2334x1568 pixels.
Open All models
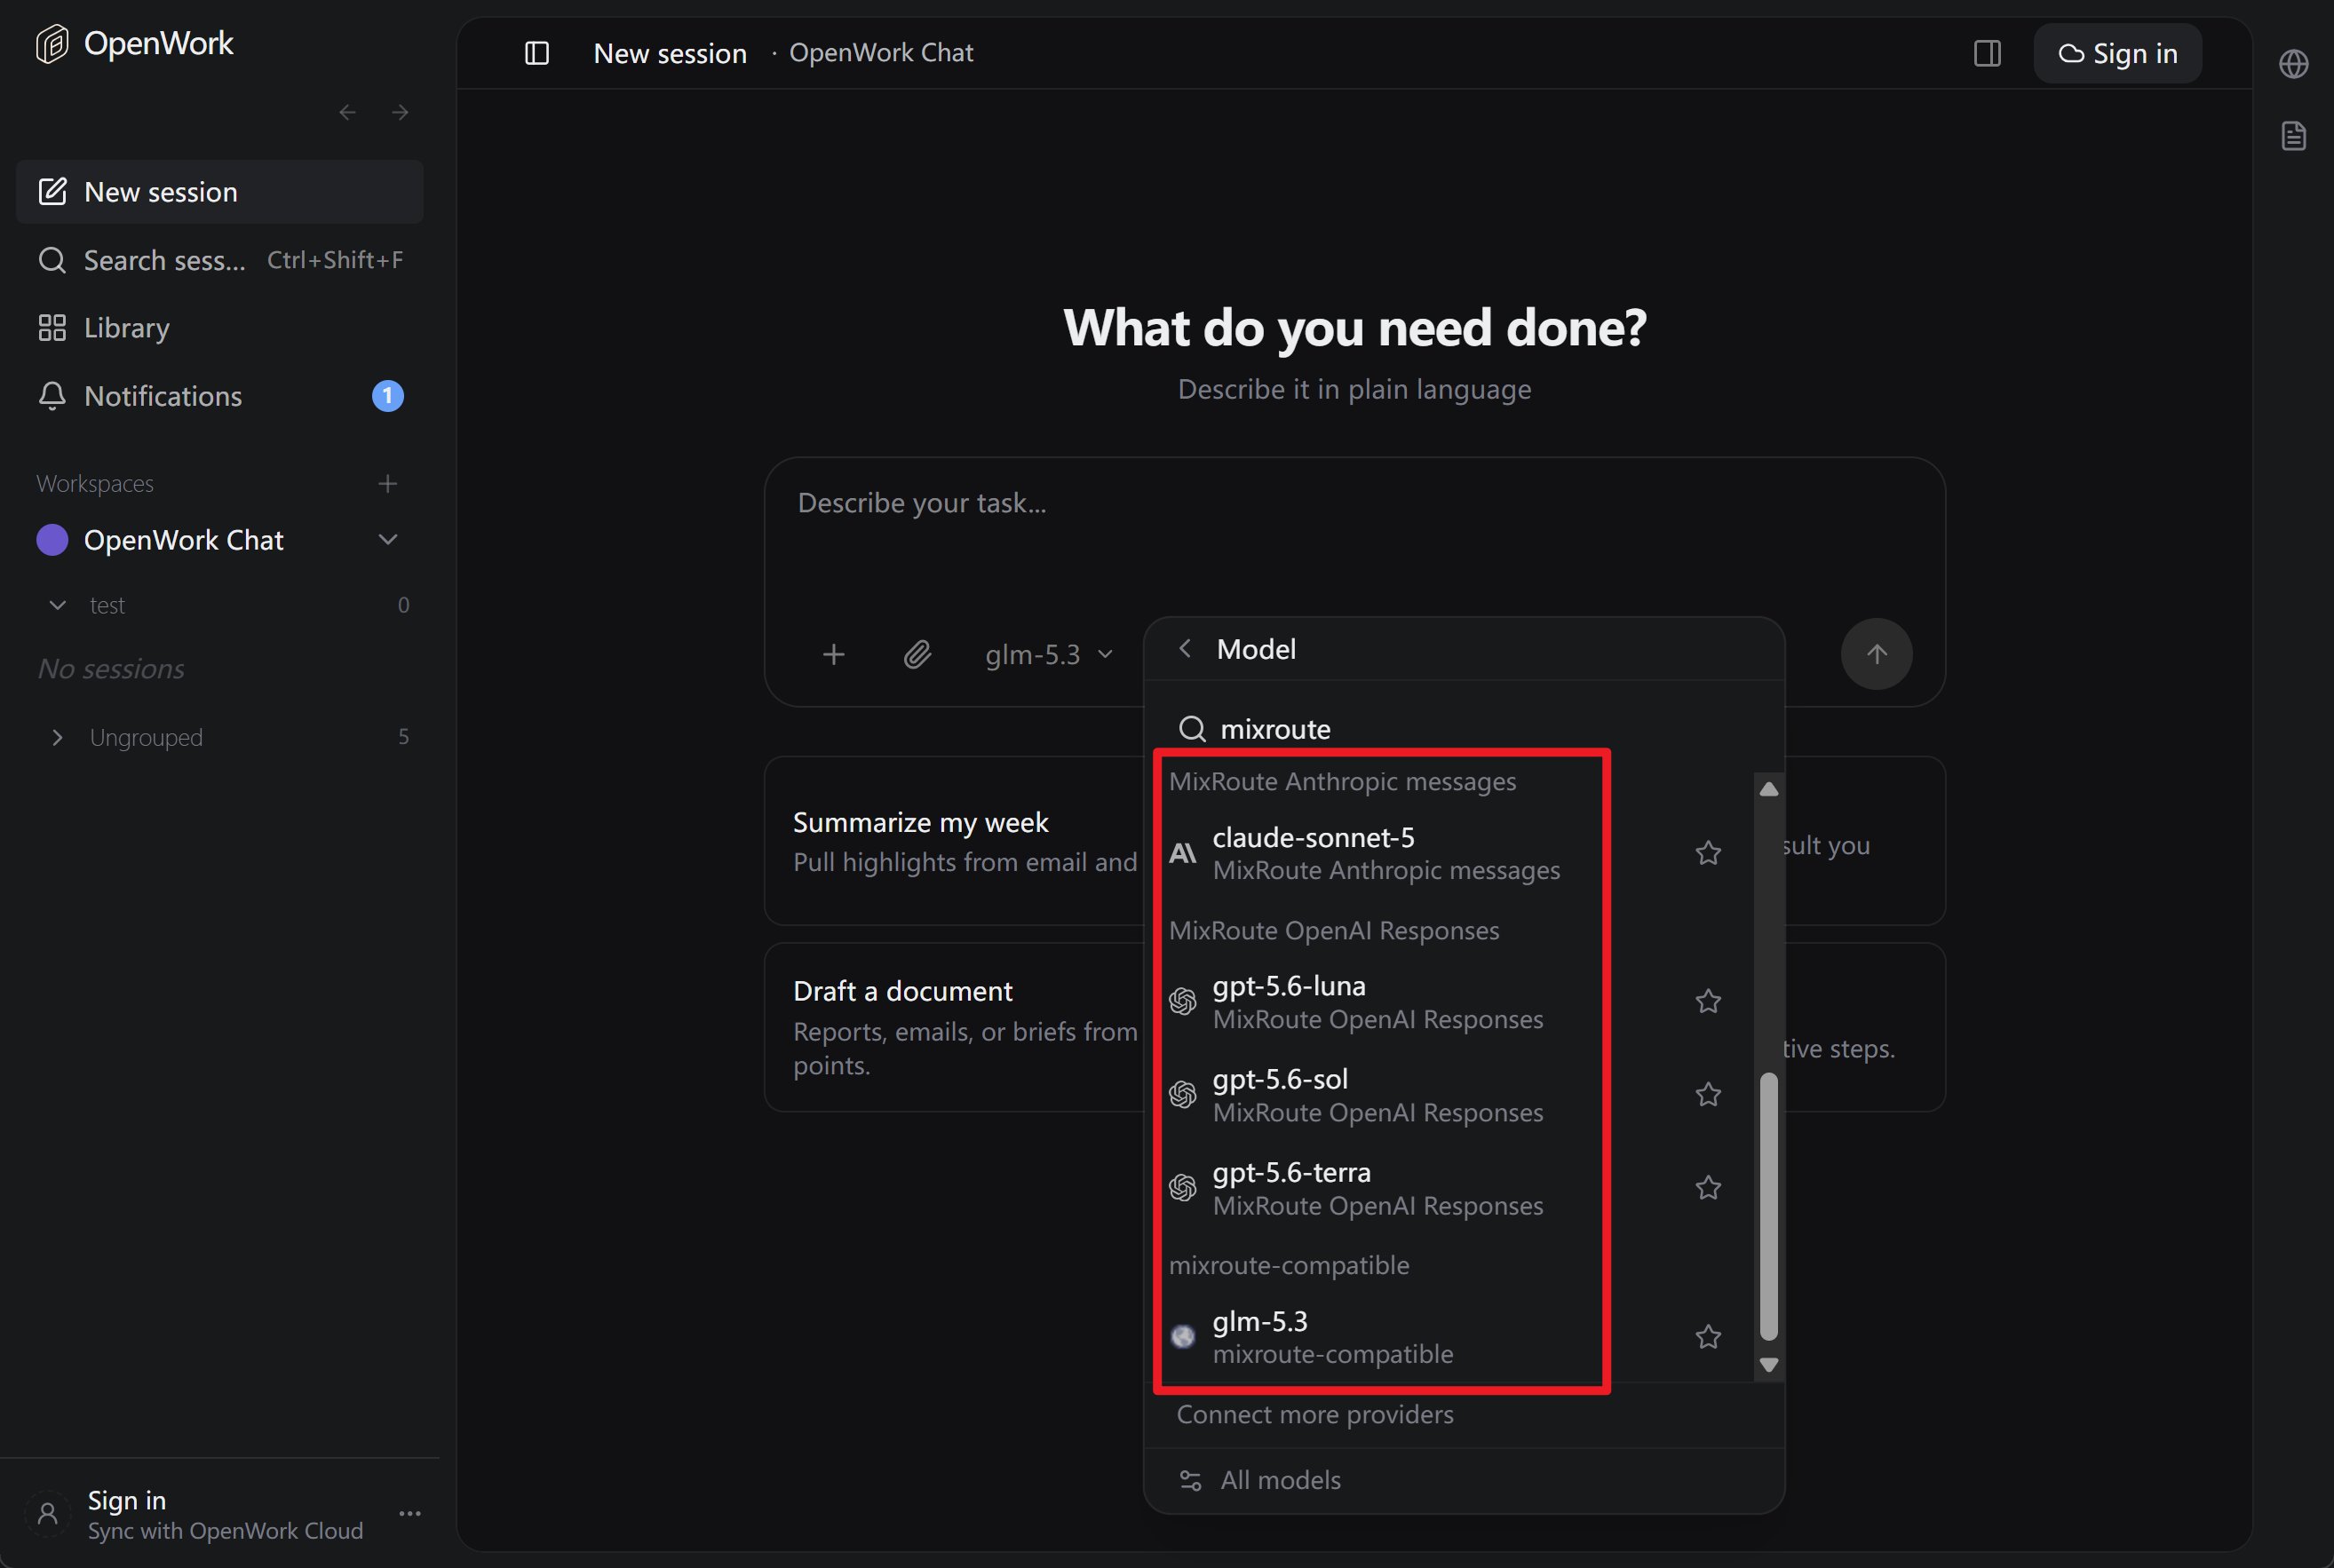[x=1464, y=1480]
